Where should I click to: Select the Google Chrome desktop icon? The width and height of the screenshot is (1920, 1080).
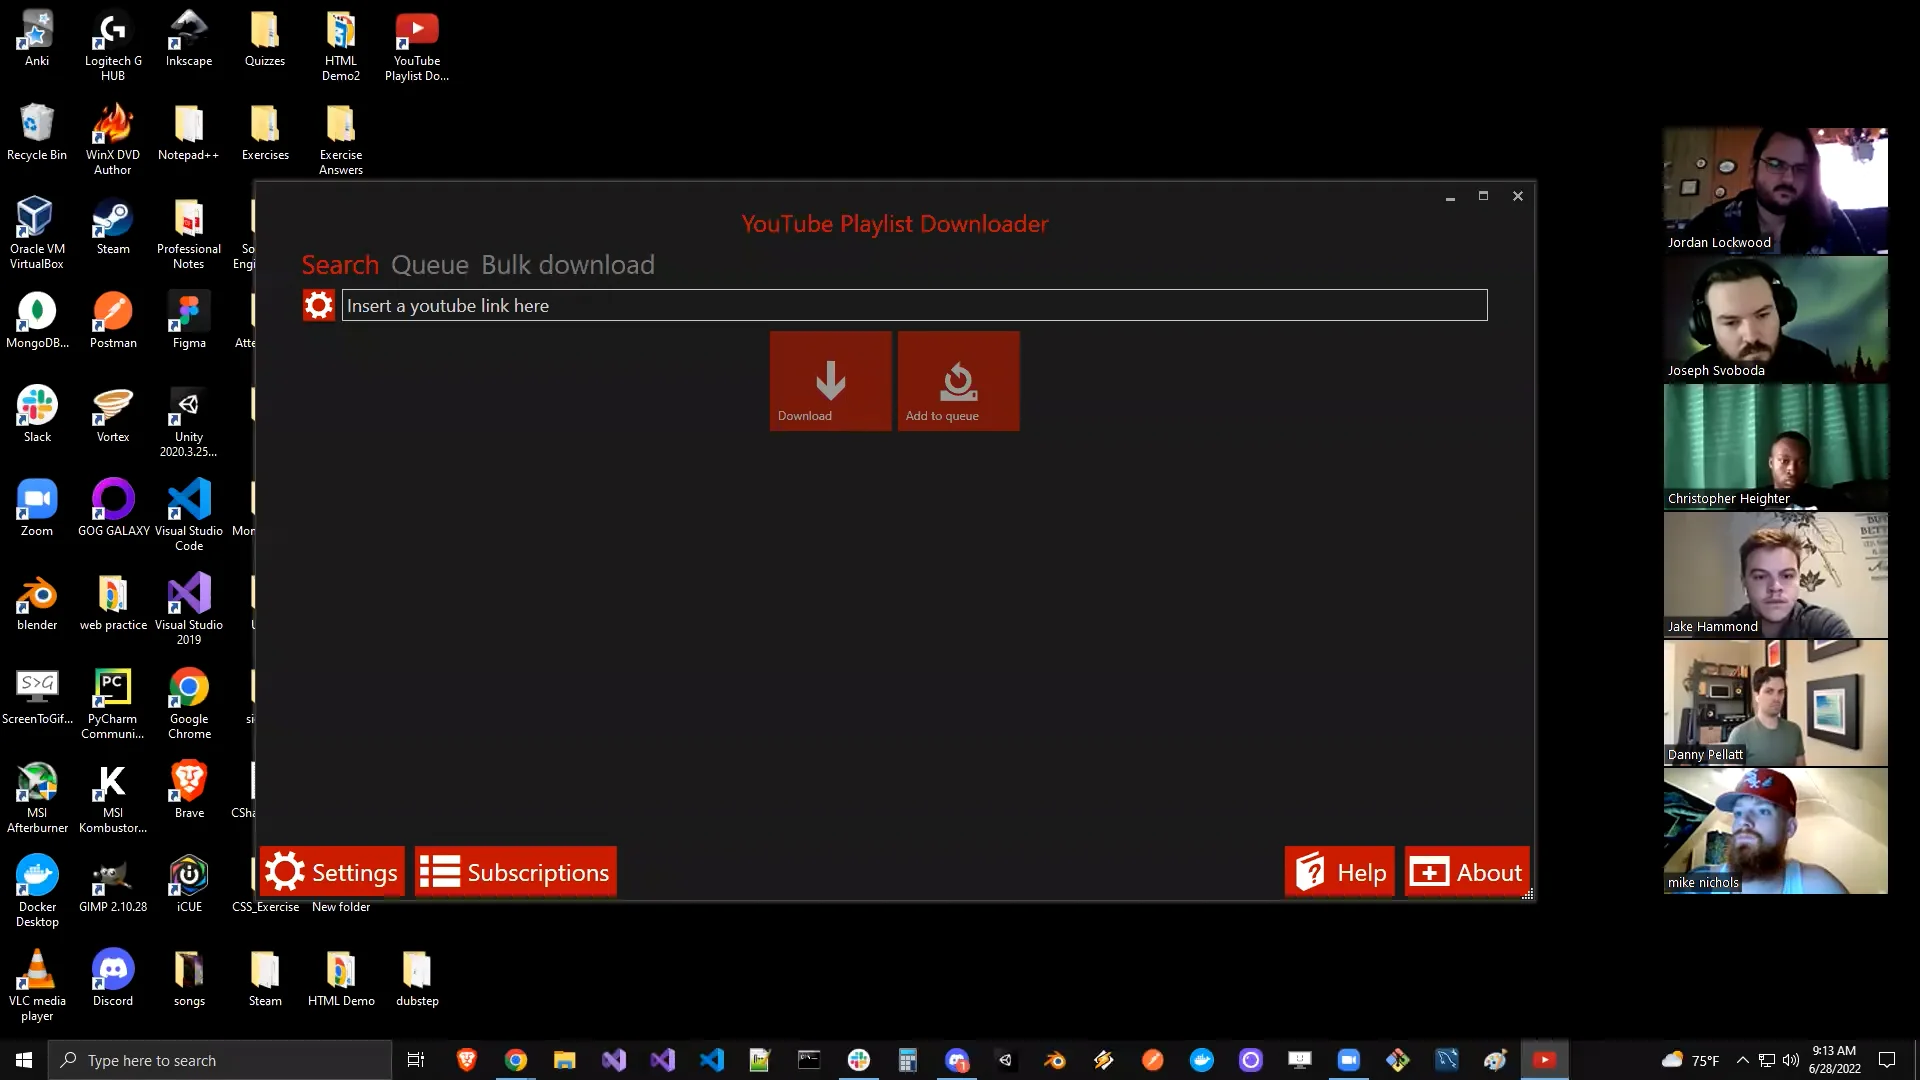point(189,704)
